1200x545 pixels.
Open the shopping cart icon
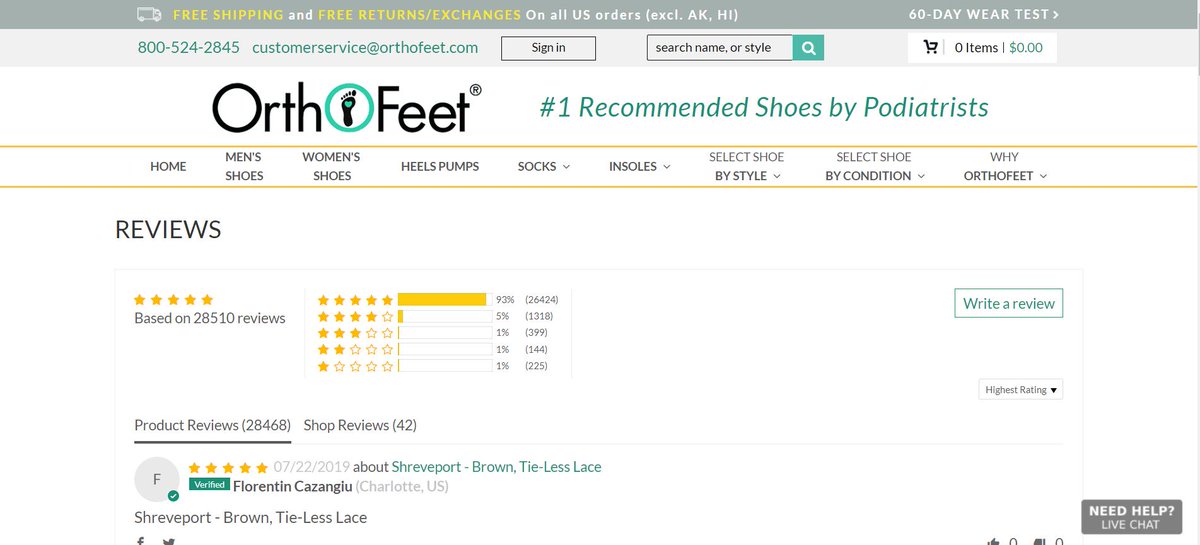tap(931, 47)
